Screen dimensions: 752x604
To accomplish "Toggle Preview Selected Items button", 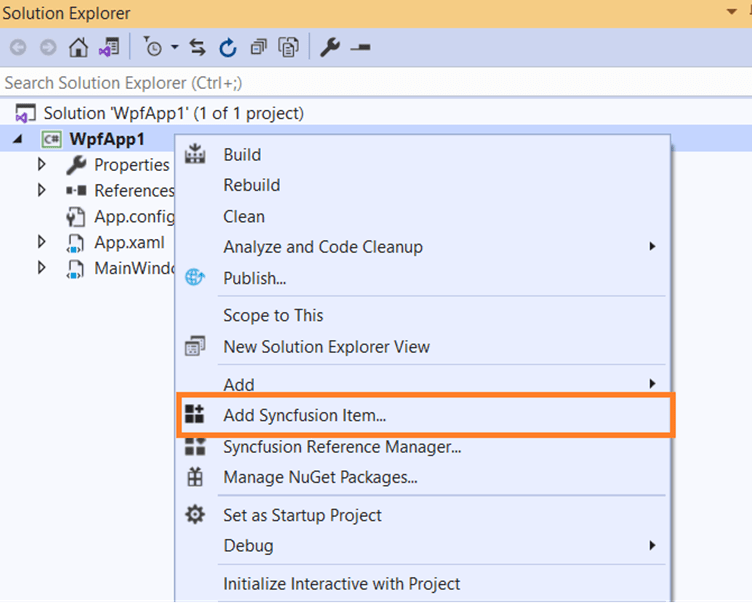I will (361, 47).
